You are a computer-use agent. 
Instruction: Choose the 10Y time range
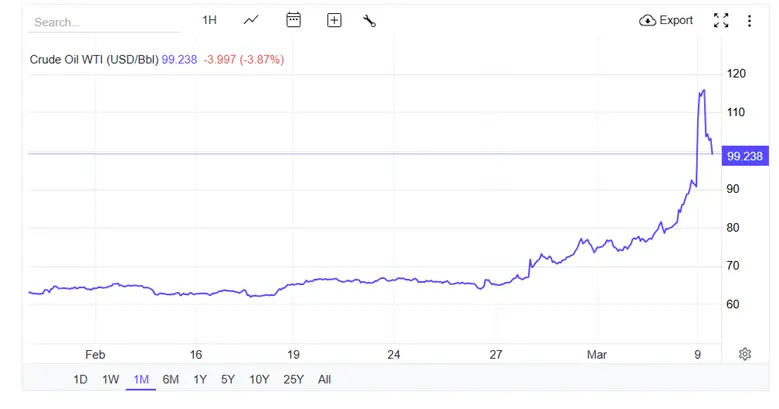(x=259, y=379)
